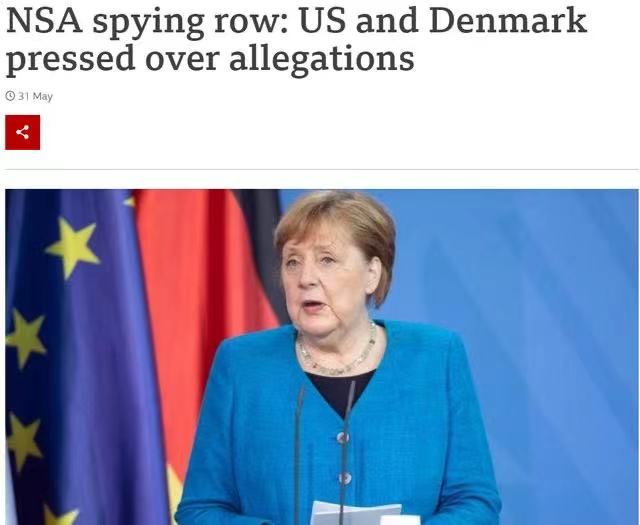Click the clock icon beside the date
Image resolution: width=640 pixels, height=525 pixels.
[10, 96]
